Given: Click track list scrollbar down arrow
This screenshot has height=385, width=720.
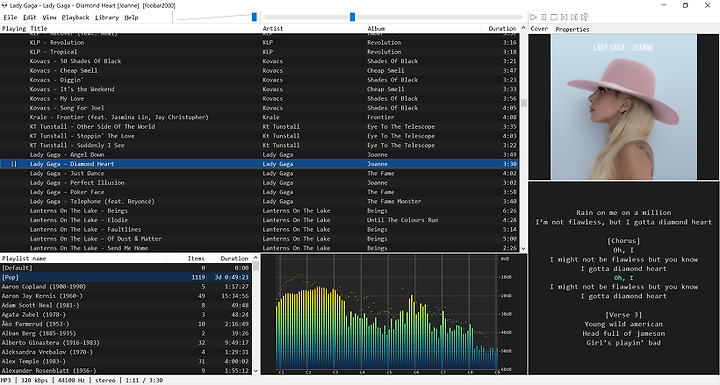Looking at the screenshot, I should [x=523, y=248].
